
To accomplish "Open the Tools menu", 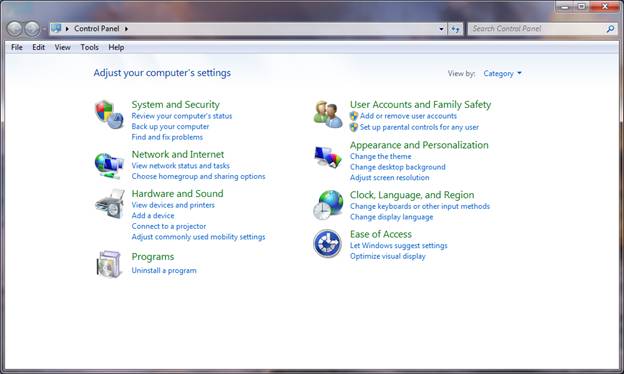I will pos(90,47).
